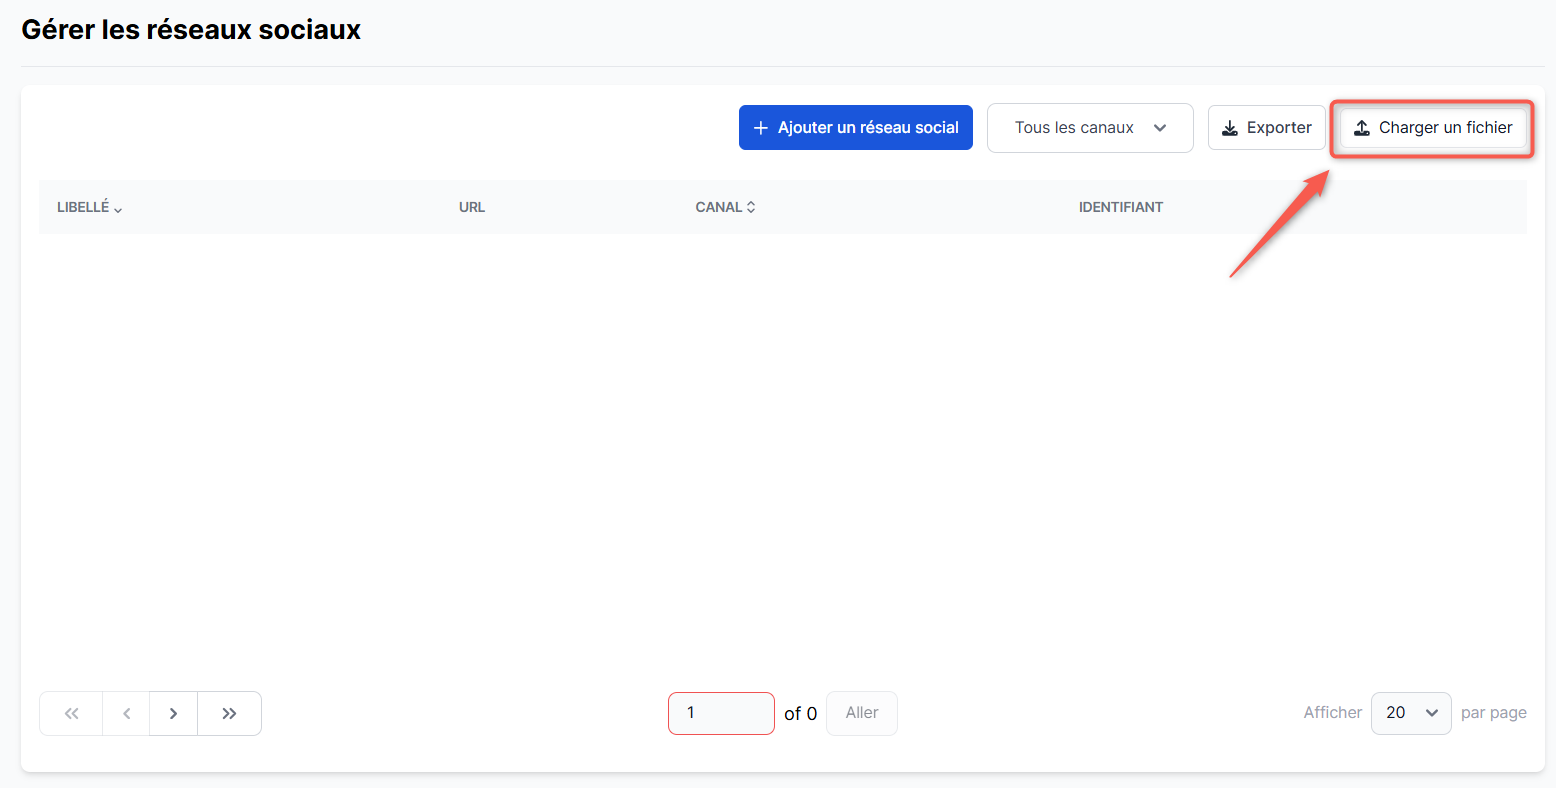Click the upload icon beside Charger un fichier
This screenshot has width=1556, height=788.
(1362, 128)
